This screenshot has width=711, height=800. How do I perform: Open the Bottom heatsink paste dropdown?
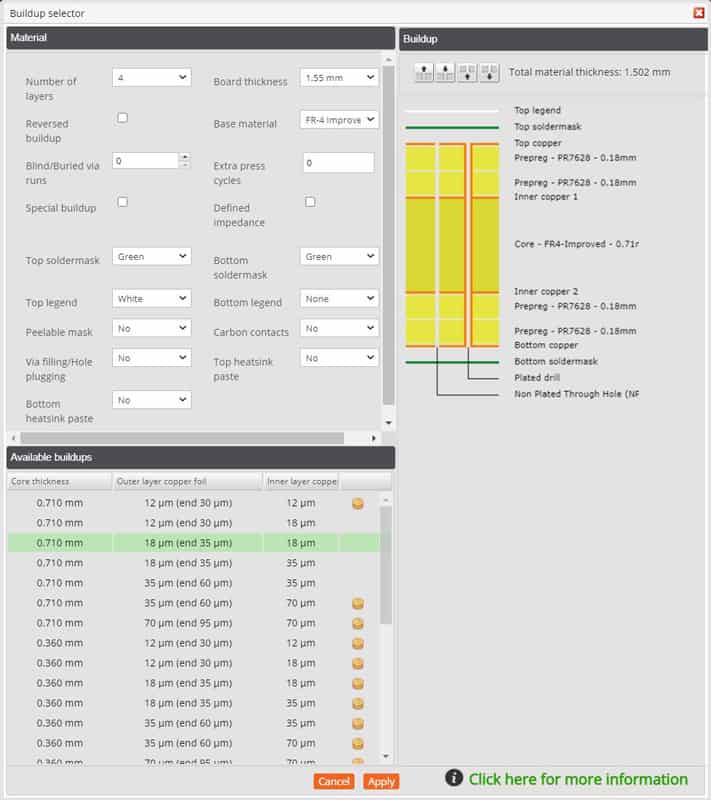pos(152,400)
